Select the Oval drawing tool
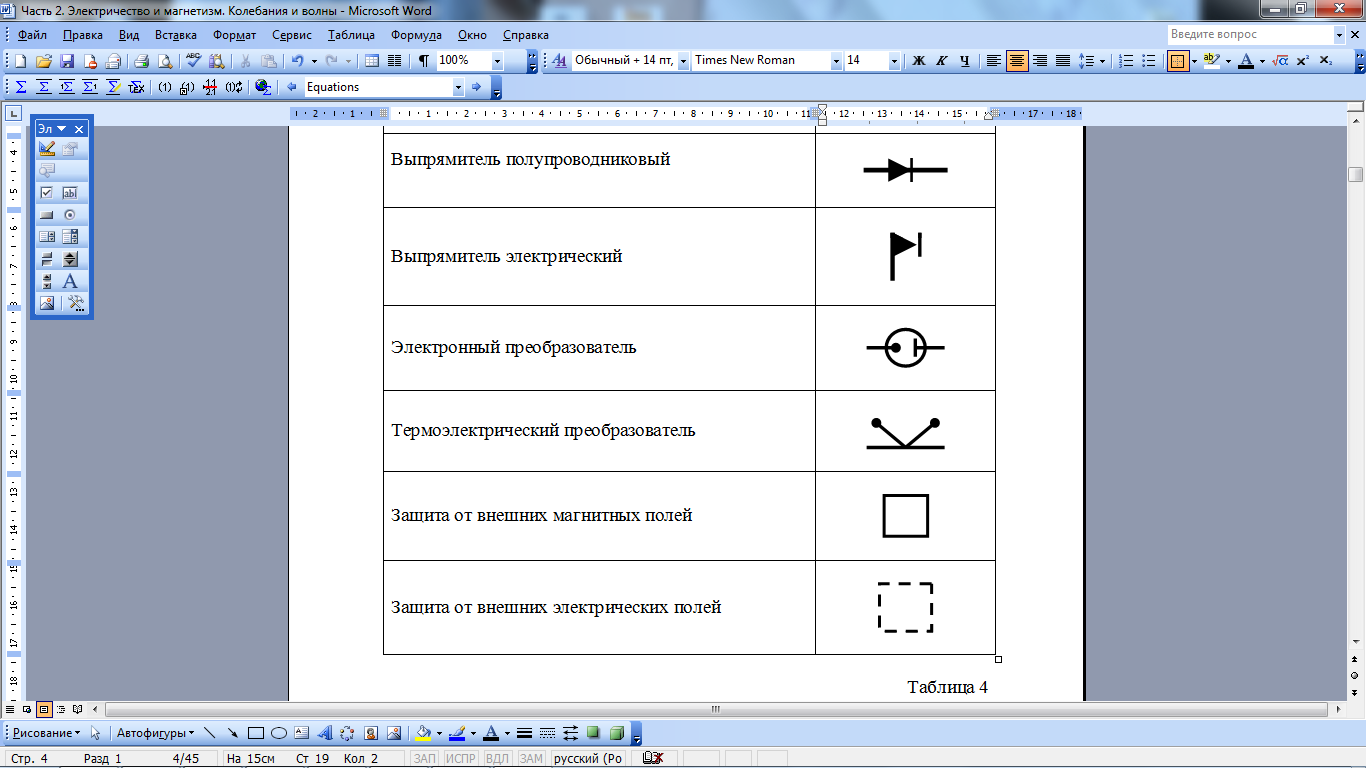 (279, 733)
